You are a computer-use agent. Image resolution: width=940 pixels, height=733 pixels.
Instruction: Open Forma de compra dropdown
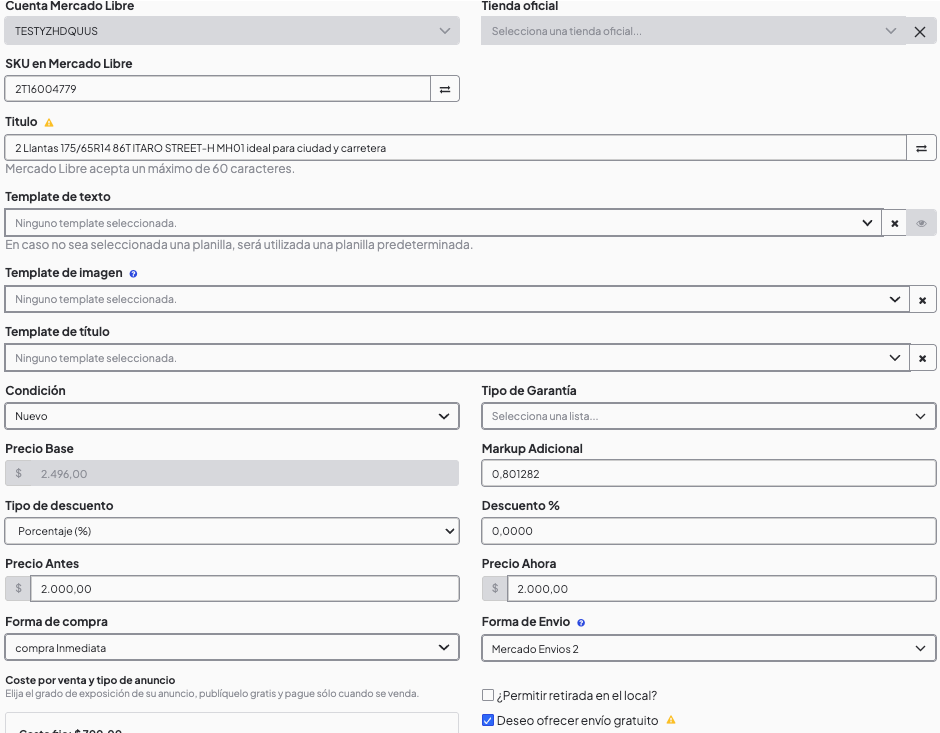tap(232, 647)
